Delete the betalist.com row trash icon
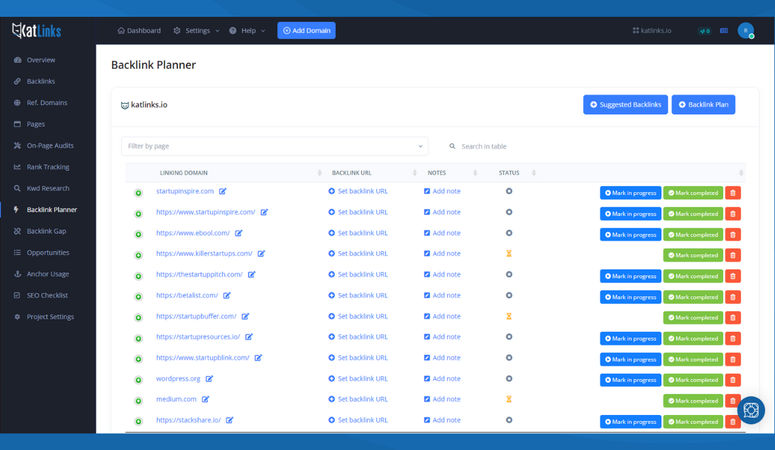Image resolution: width=775 pixels, height=450 pixels. pyautogui.click(x=733, y=297)
